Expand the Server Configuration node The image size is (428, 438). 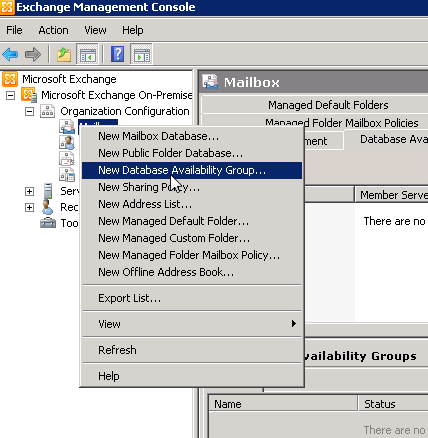pos(29,191)
